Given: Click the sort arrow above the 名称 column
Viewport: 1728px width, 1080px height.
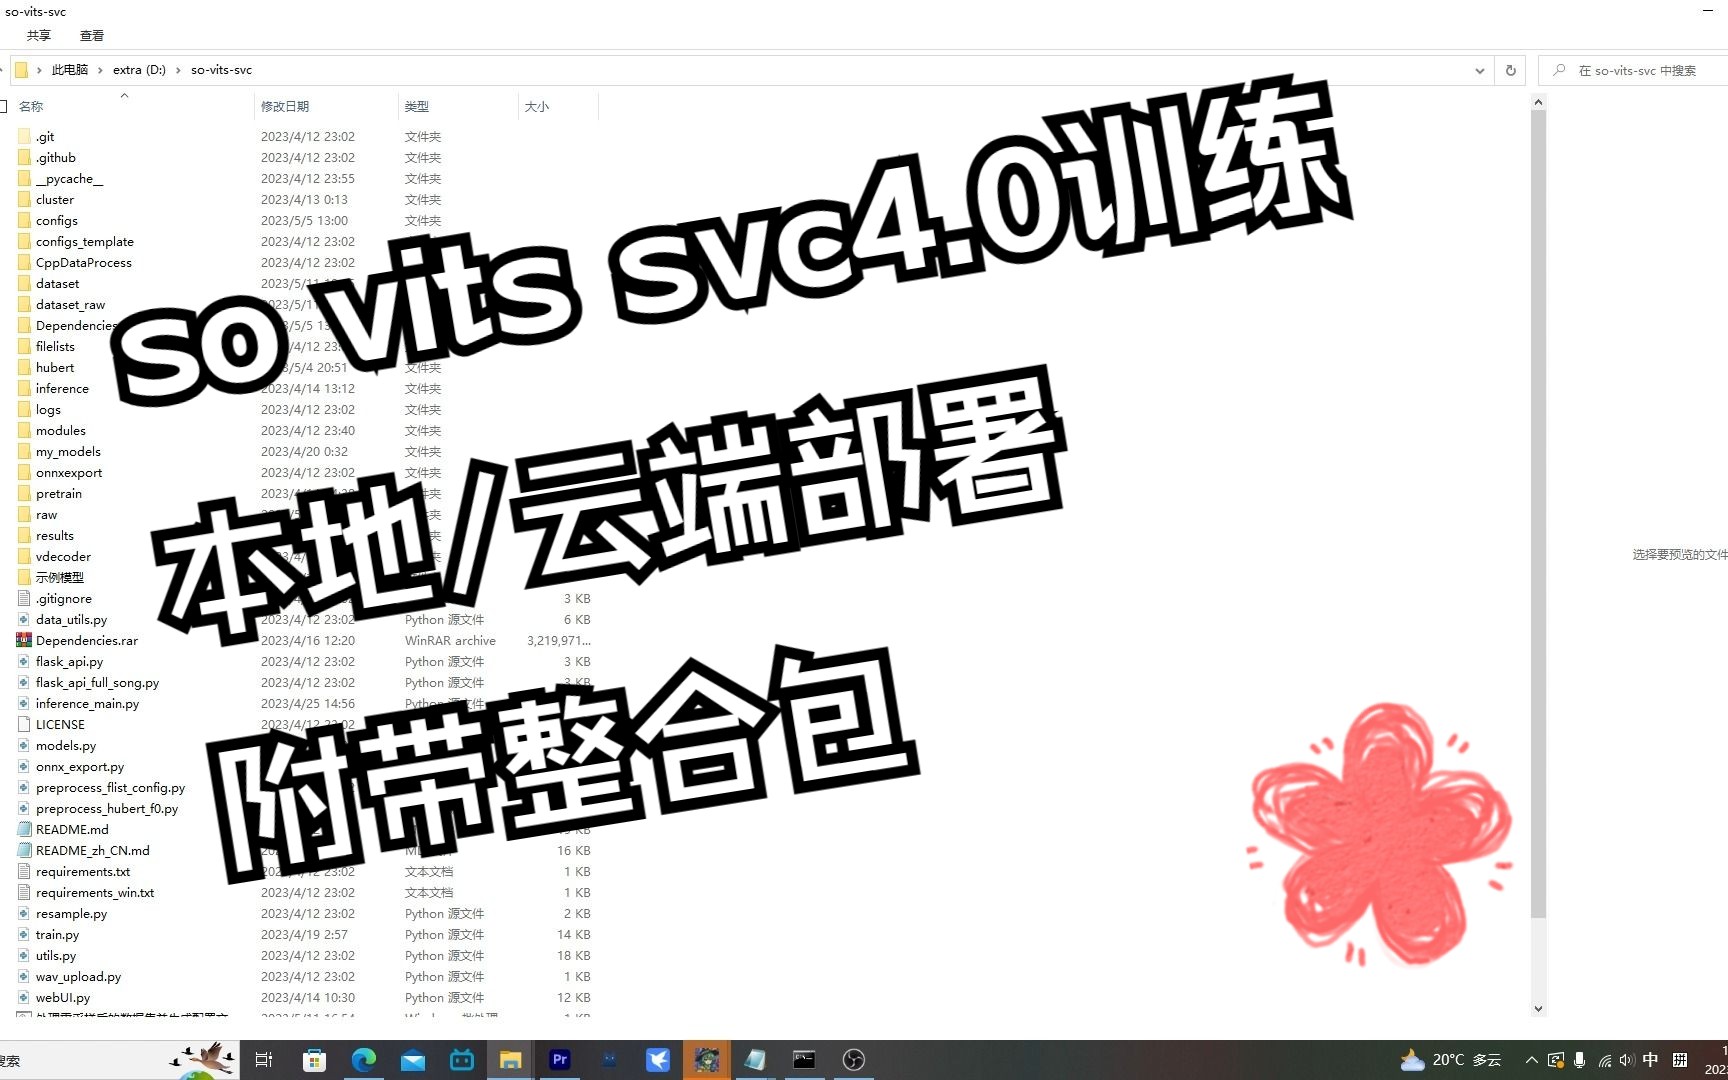Looking at the screenshot, I should (x=124, y=95).
